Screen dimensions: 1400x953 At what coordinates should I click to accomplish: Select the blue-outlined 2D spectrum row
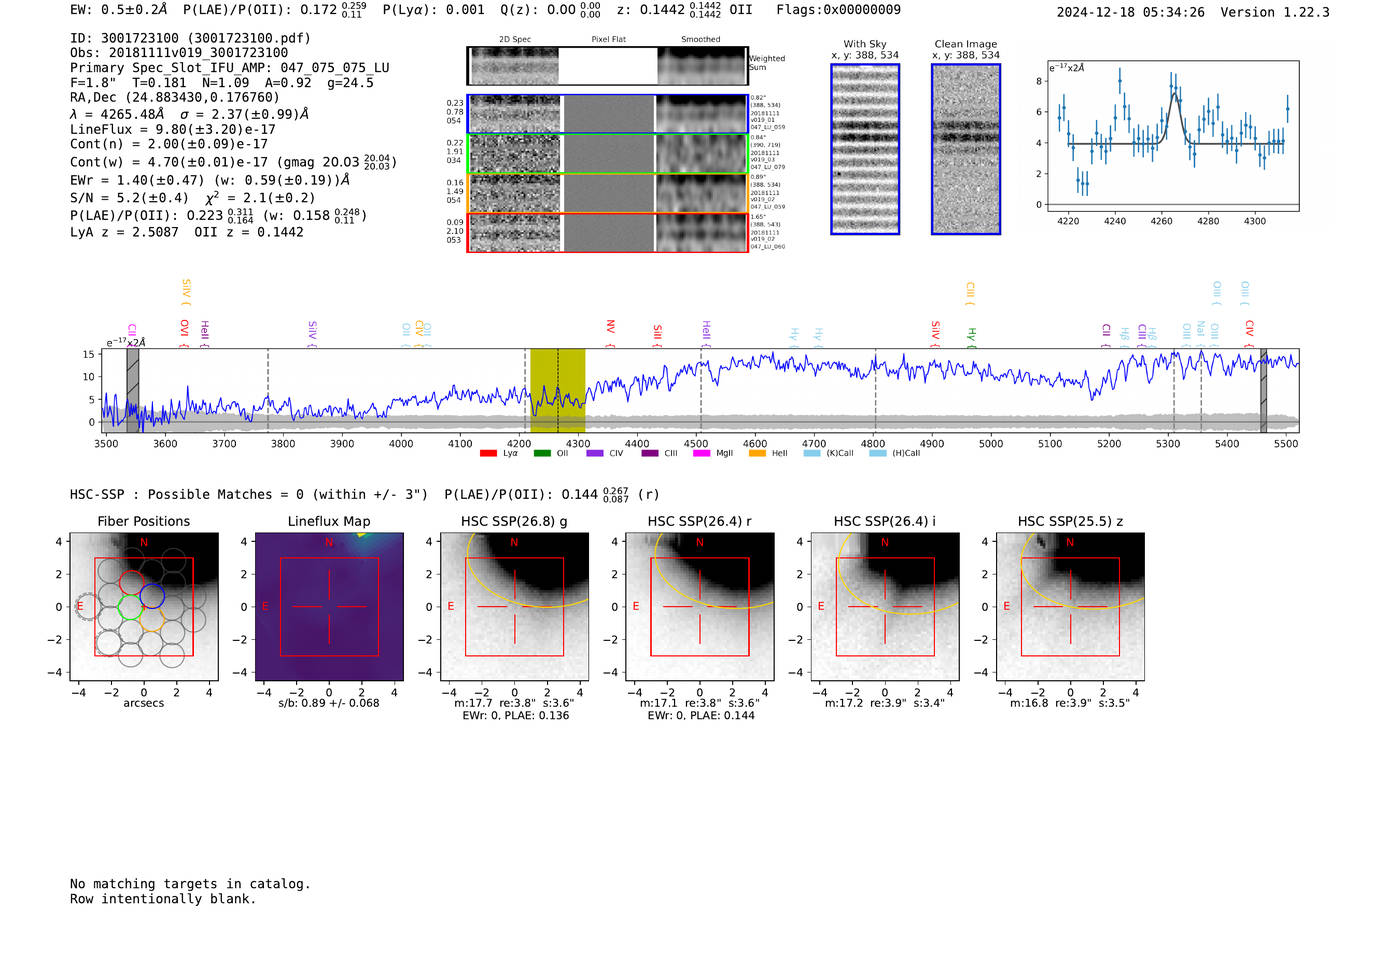click(607, 114)
